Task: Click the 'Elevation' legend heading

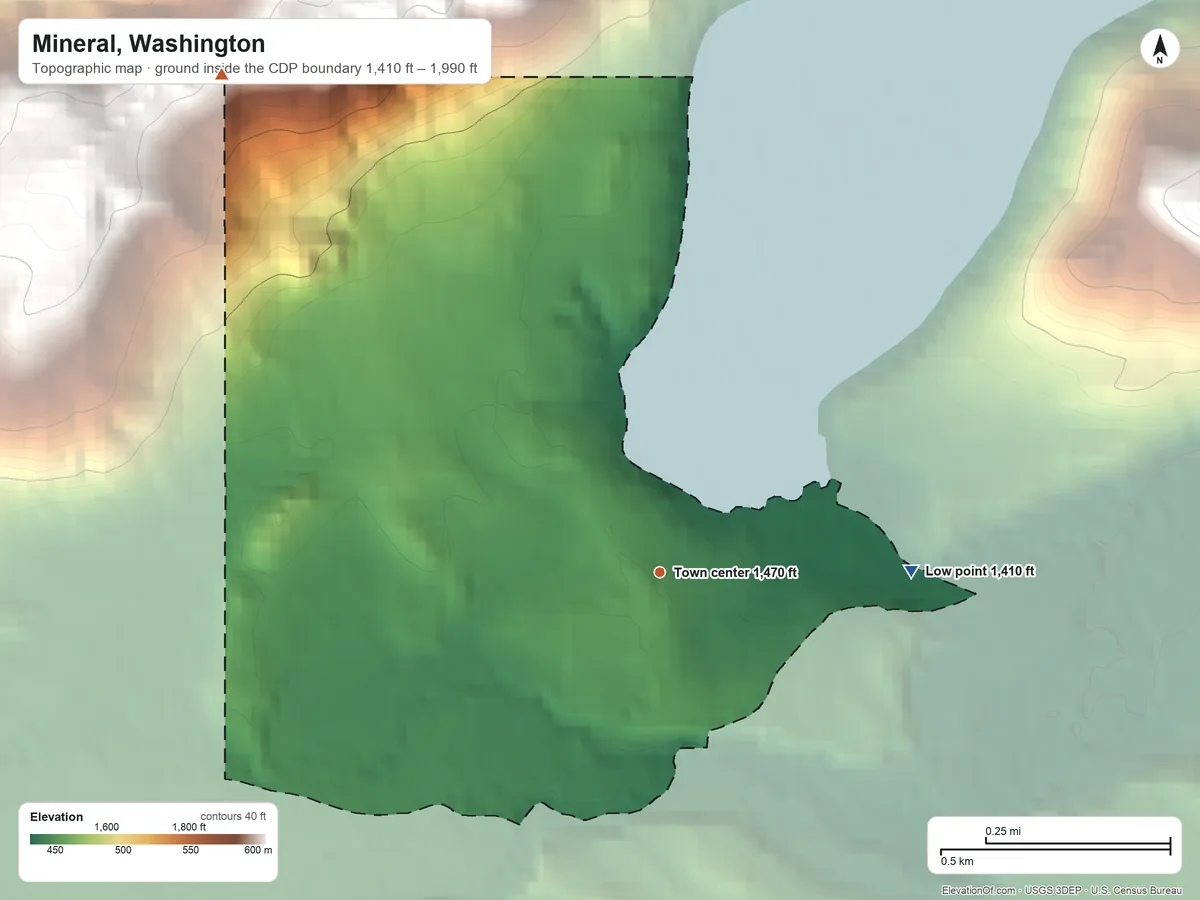Action: click(57, 817)
